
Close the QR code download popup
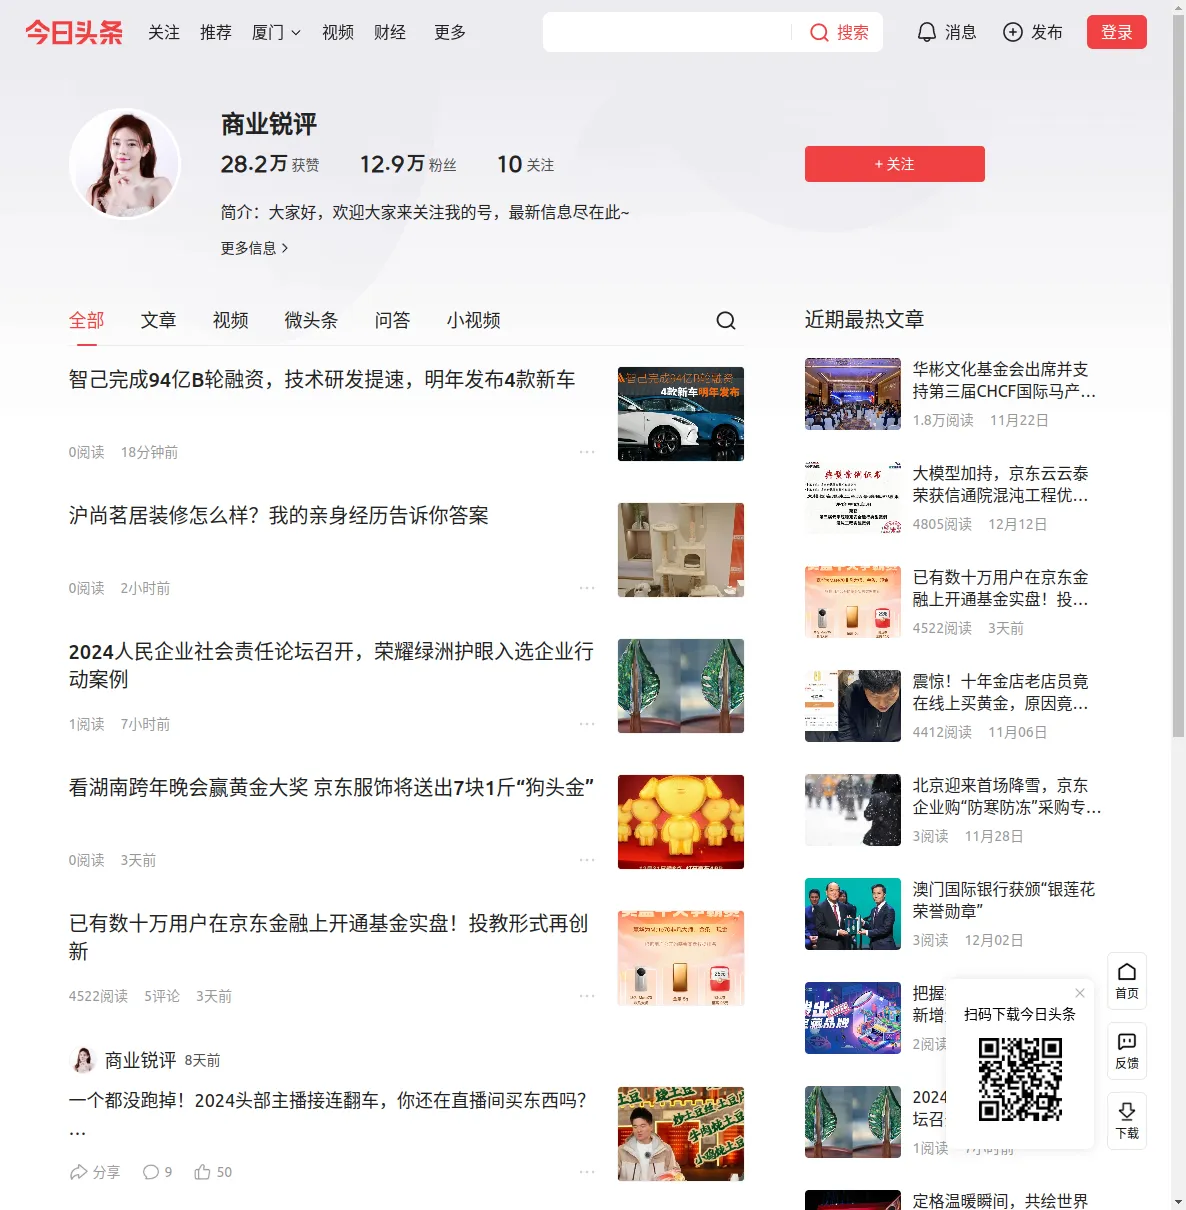click(x=1080, y=993)
